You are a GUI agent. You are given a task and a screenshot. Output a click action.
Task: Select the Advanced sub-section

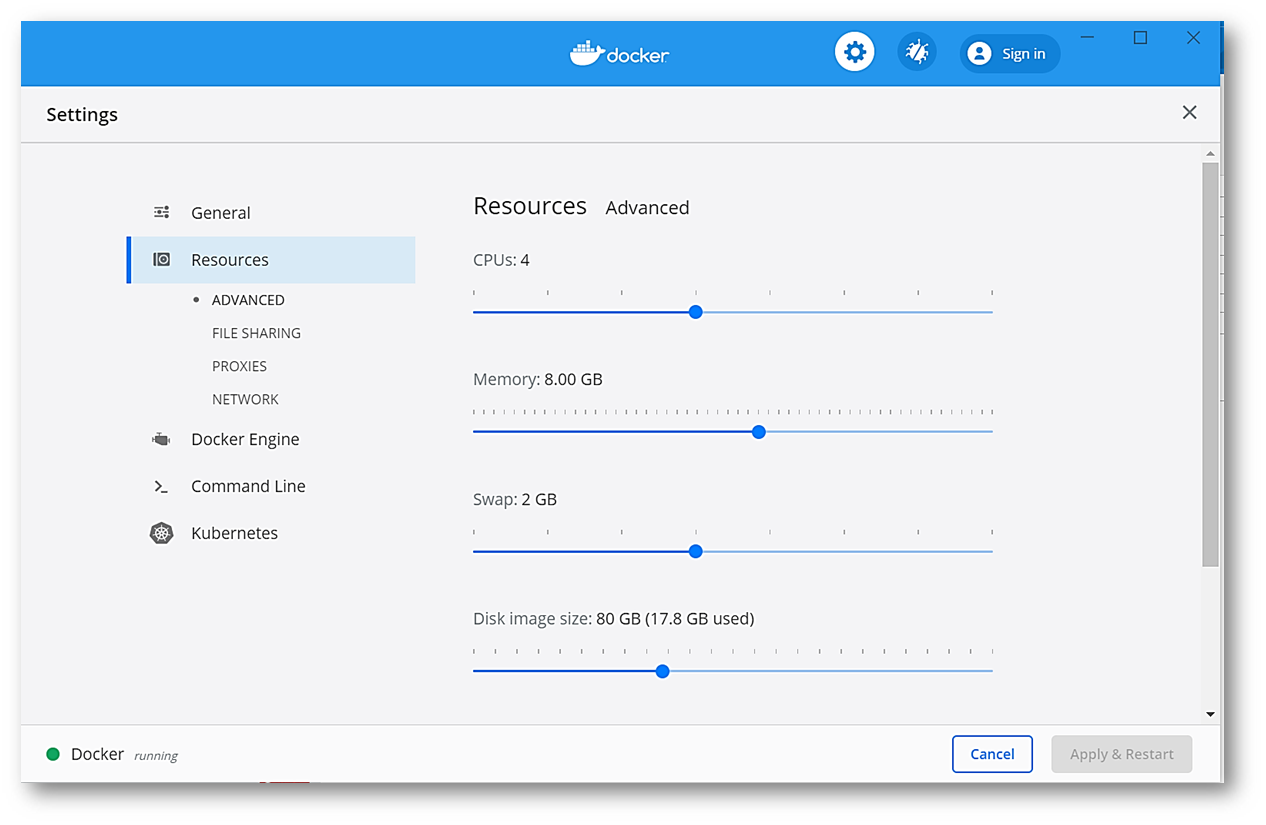coord(248,300)
